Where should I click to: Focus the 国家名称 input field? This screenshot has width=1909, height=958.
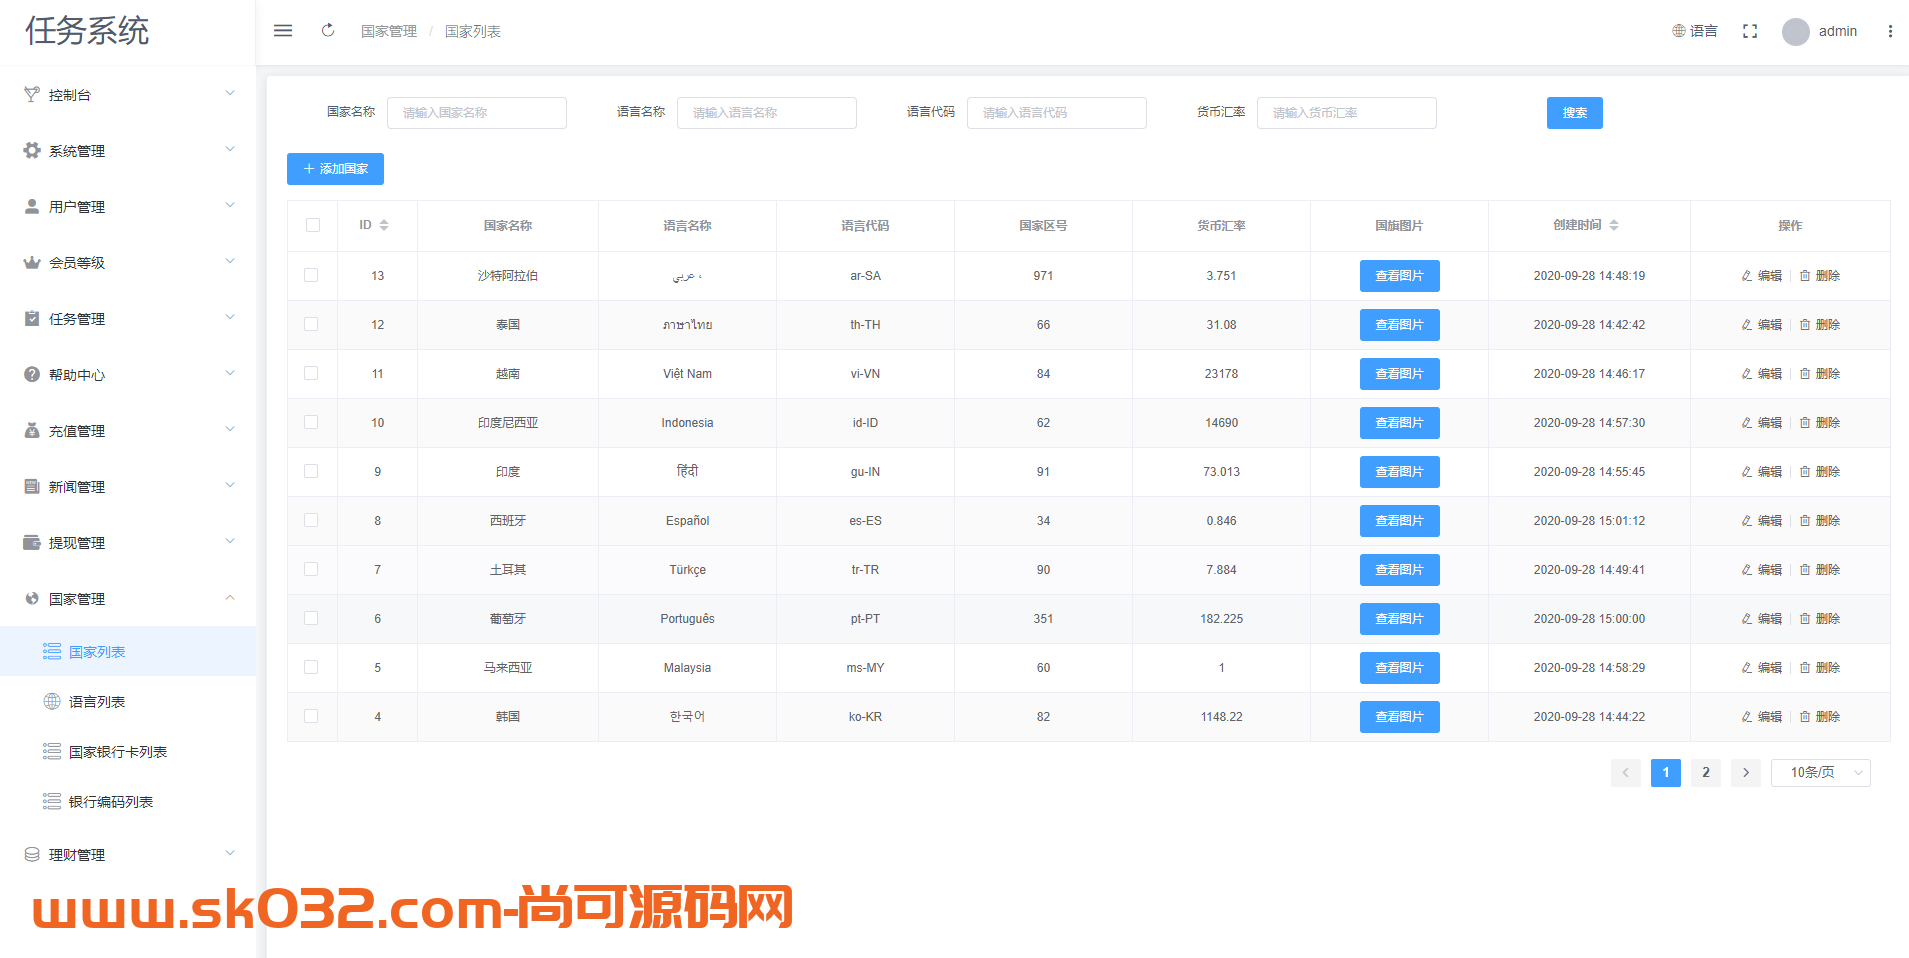pos(477,113)
